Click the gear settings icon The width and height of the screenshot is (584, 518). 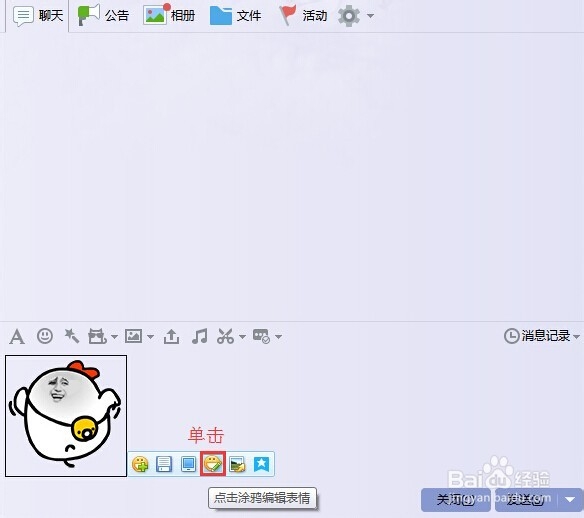(x=349, y=16)
